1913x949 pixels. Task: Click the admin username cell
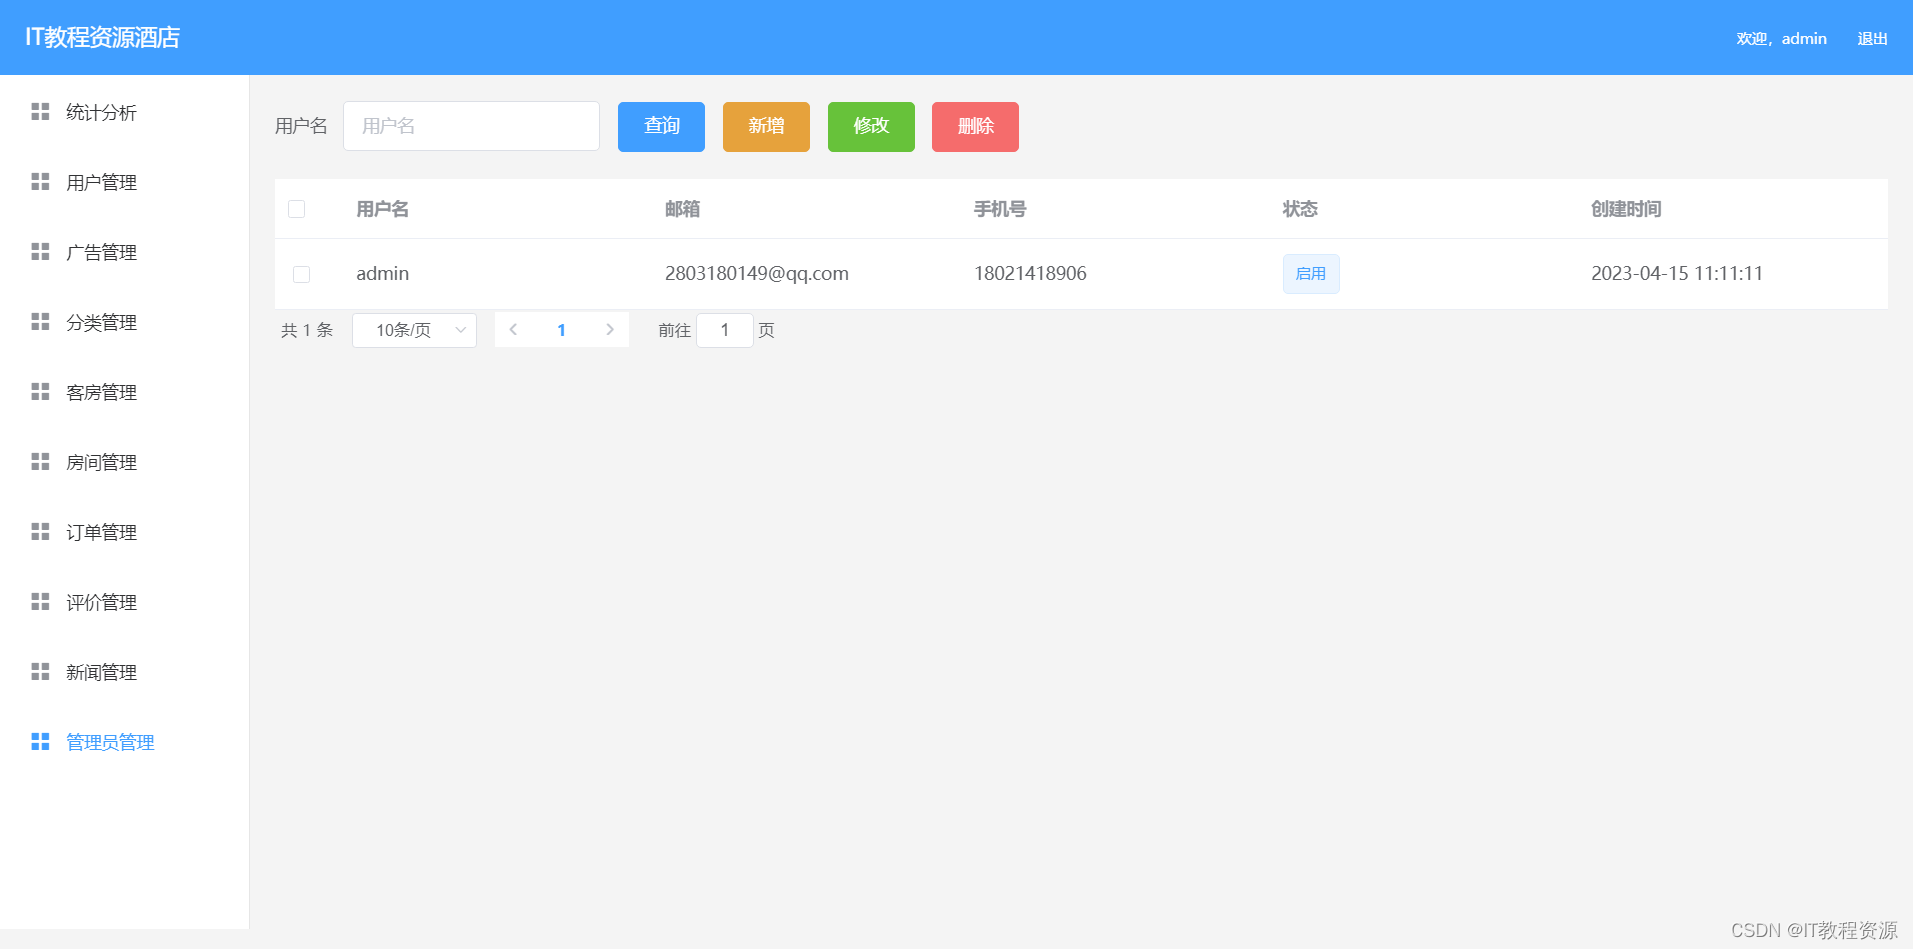(x=382, y=273)
